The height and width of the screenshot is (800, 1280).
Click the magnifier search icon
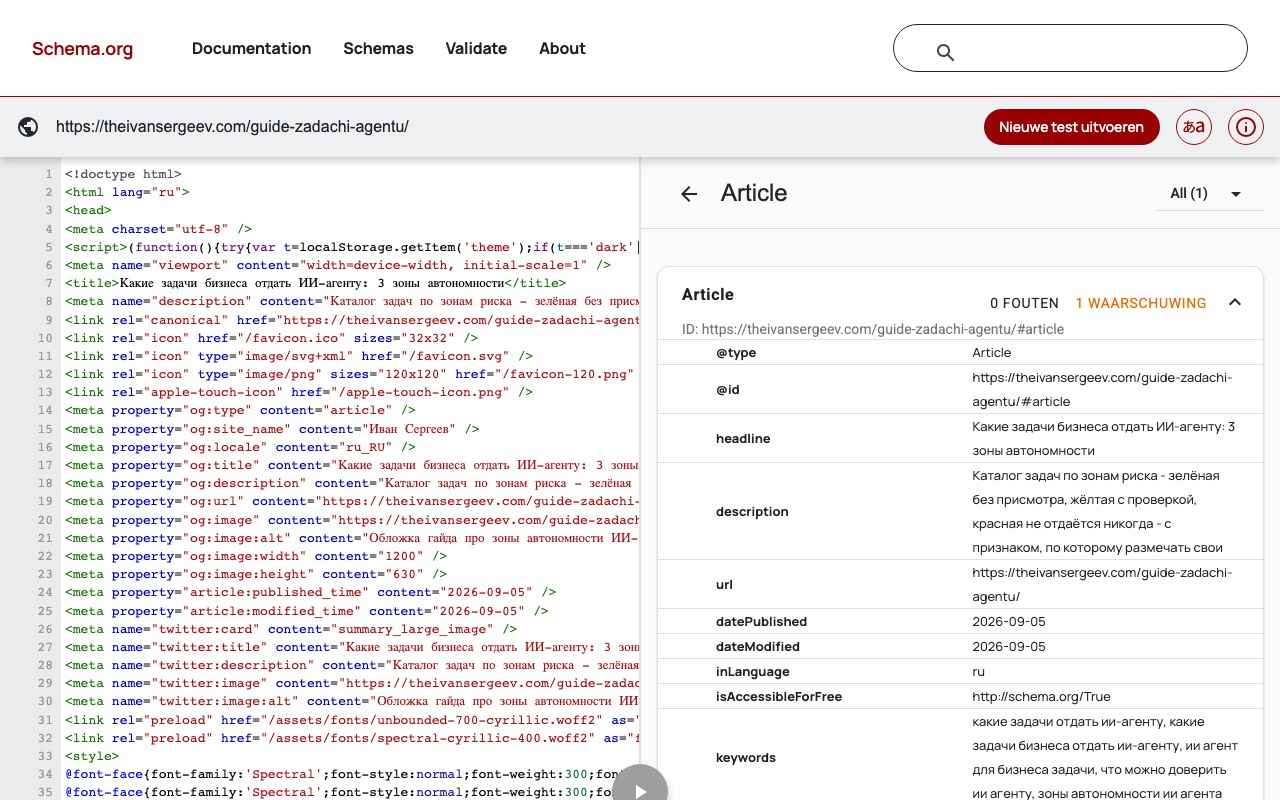click(x=945, y=52)
